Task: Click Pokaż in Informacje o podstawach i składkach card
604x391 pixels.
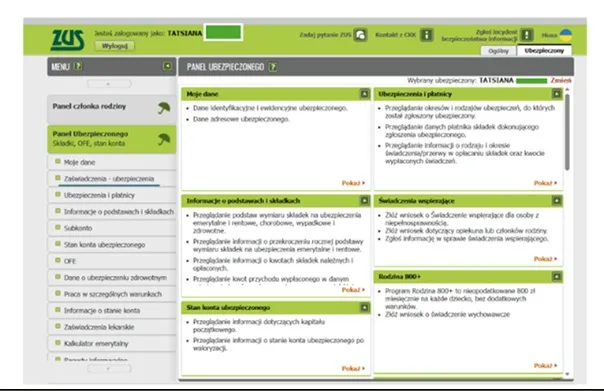Action: pyautogui.click(x=353, y=290)
